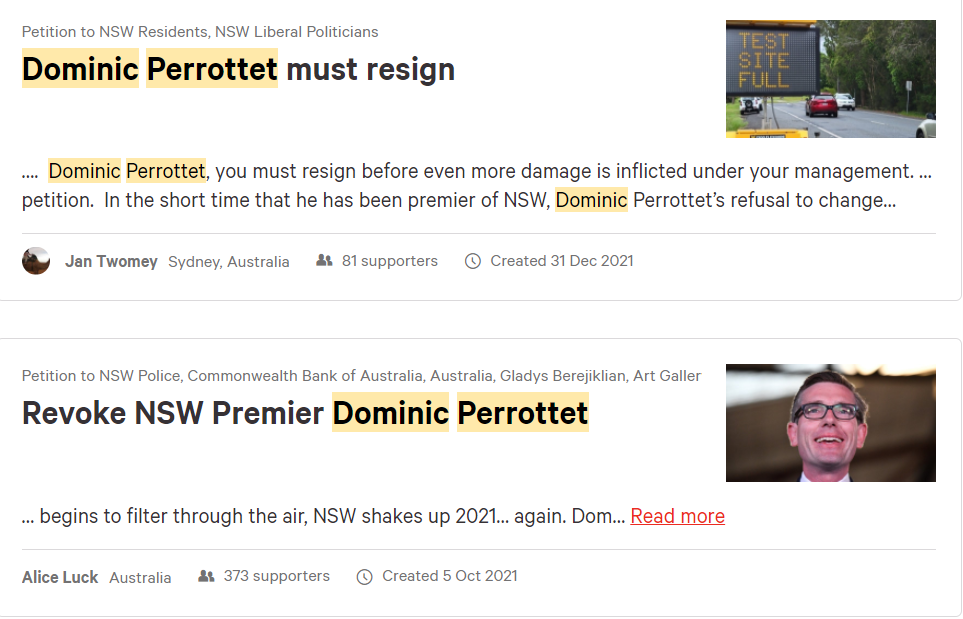Click 'Petition to NSW Police, Commonwealth Bank' line
The image size is (963, 619).
[361, 376]
